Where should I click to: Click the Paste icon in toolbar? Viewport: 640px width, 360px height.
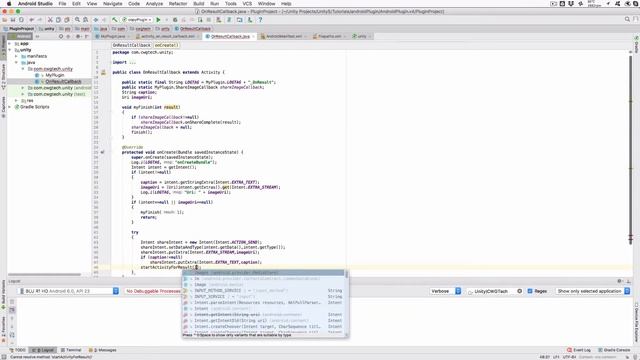coord(67,20)
